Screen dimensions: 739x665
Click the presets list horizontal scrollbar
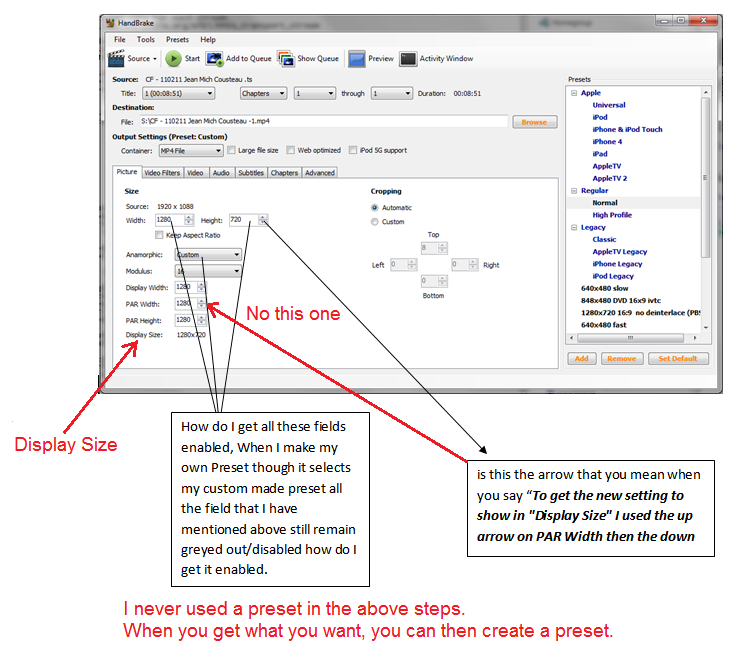[x=633, y=338]
